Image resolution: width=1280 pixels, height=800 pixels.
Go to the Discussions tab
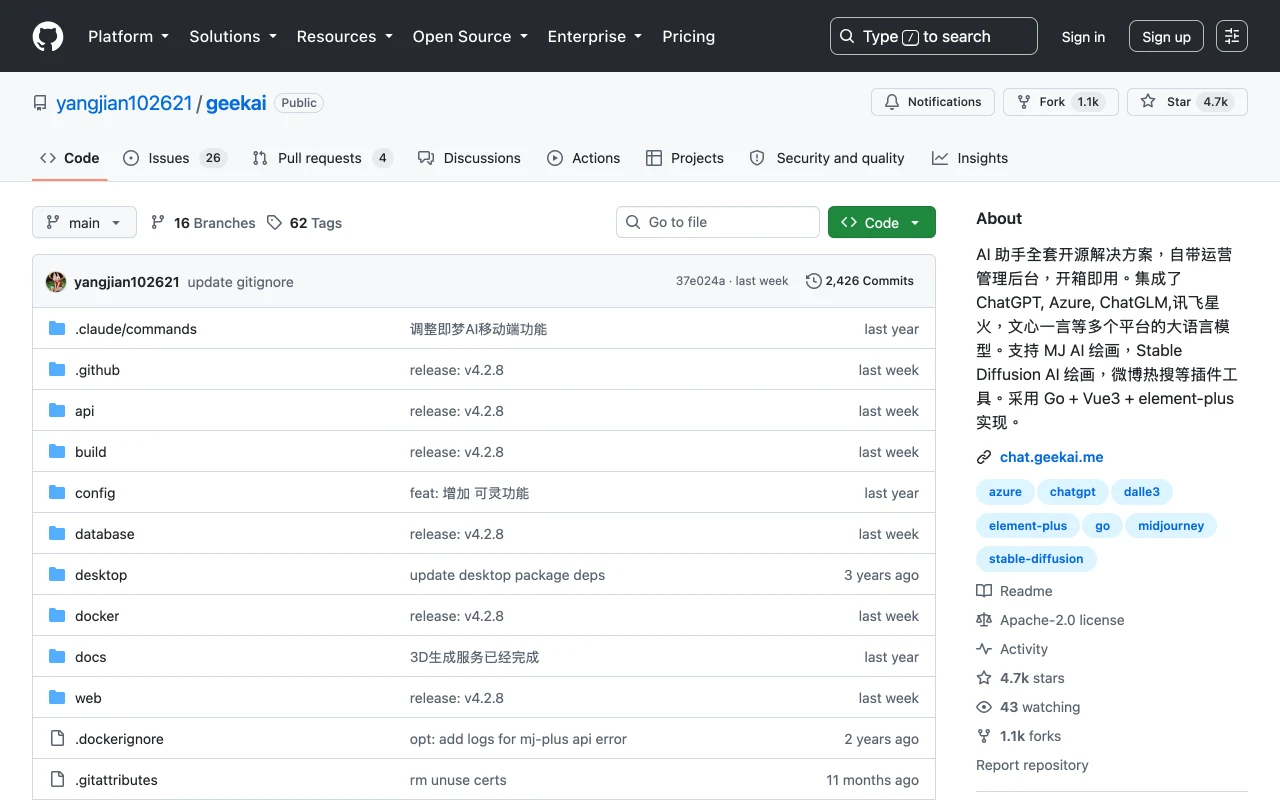[x=469, y=158]
